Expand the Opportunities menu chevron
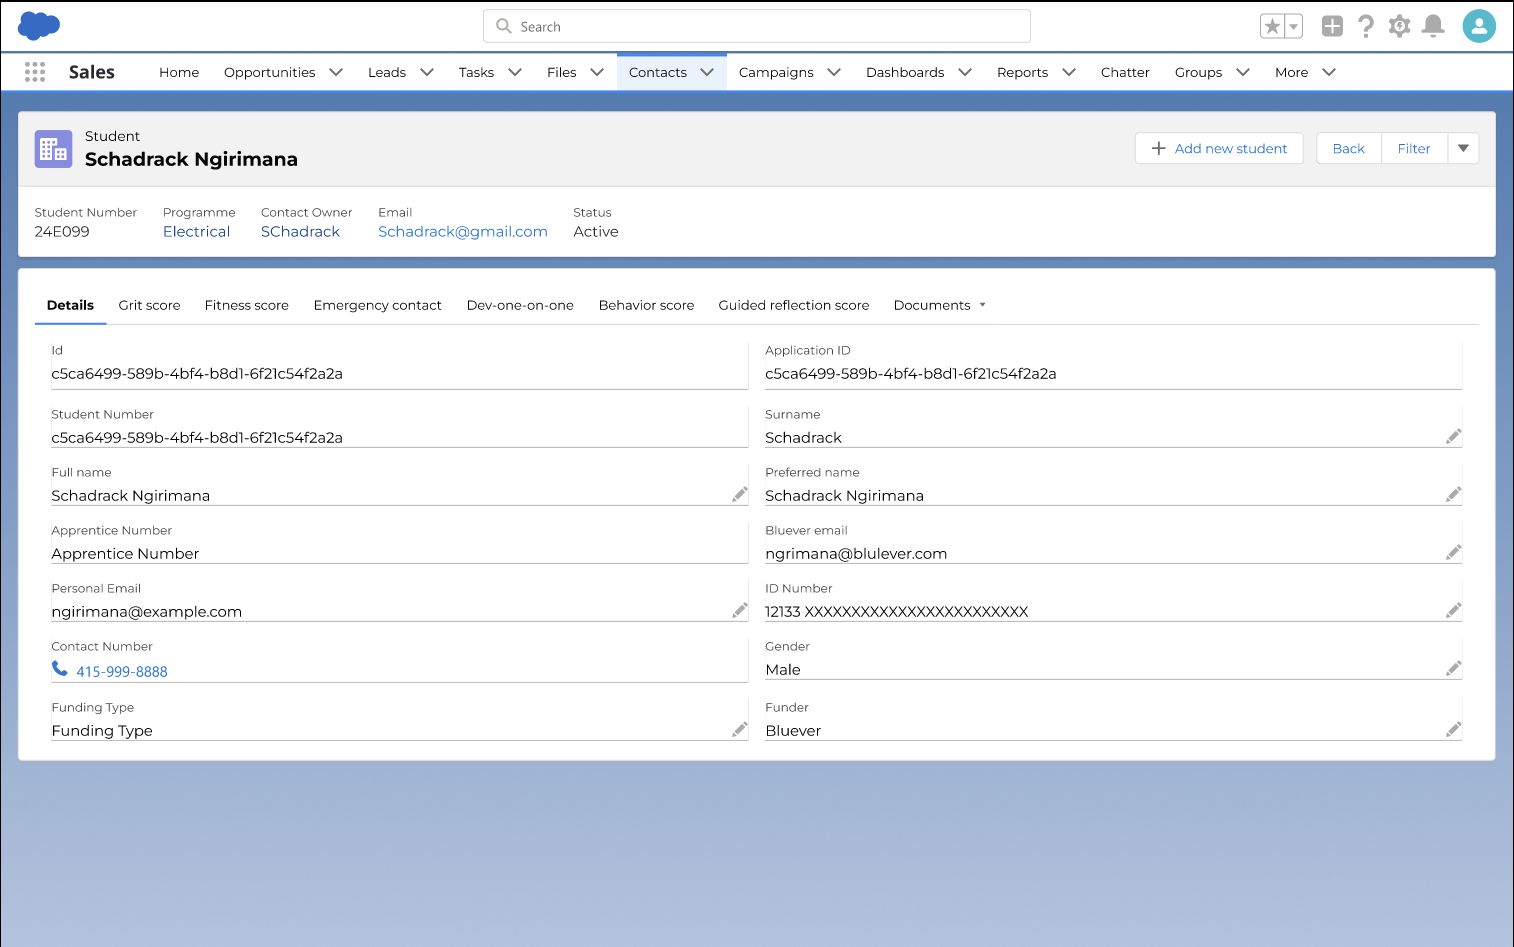 click(336, 72)
